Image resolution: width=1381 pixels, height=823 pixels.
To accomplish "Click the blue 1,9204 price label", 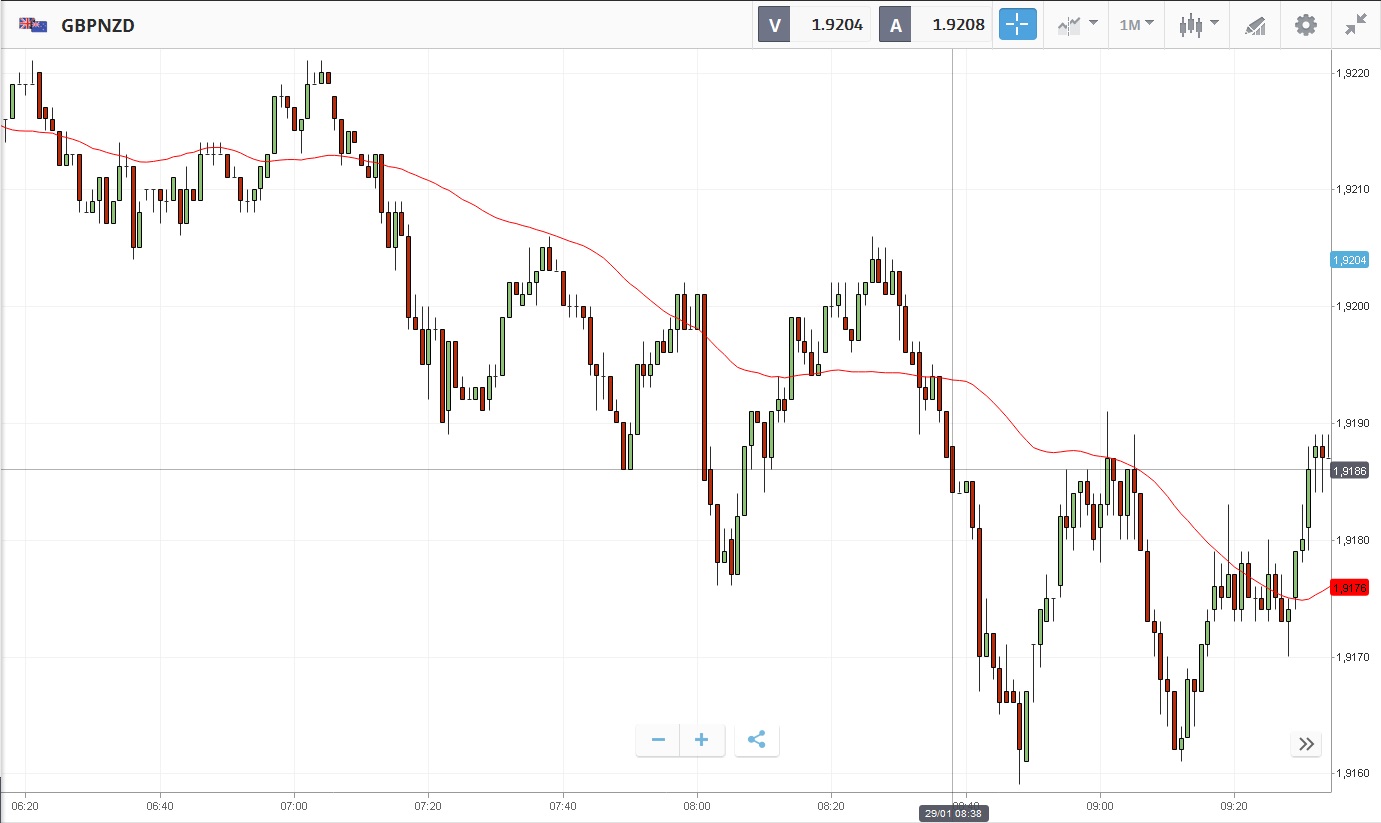I will [x=1349, y=260].
